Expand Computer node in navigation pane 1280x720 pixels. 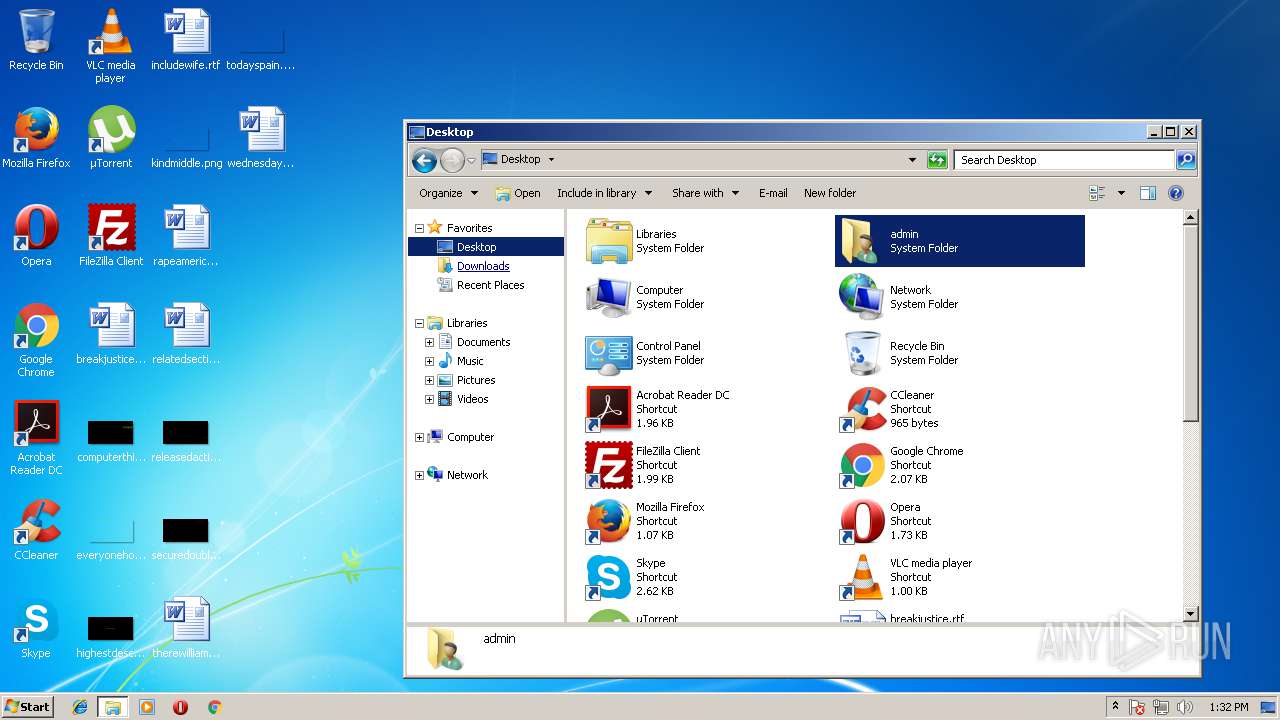tap(419, 437)
